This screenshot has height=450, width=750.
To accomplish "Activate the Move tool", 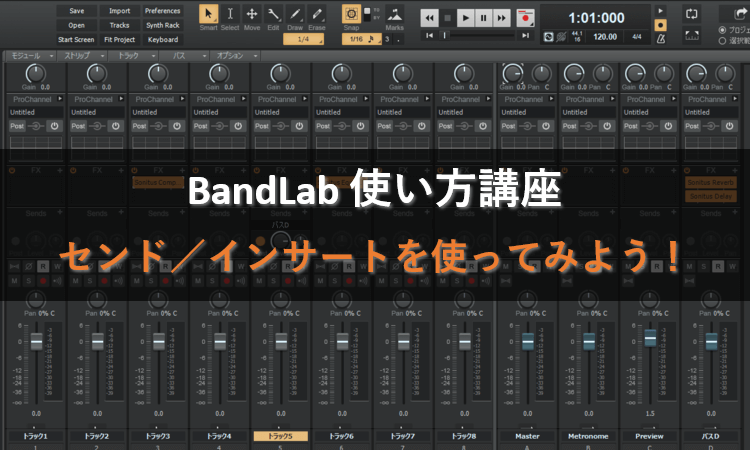I will coord(252,14).
